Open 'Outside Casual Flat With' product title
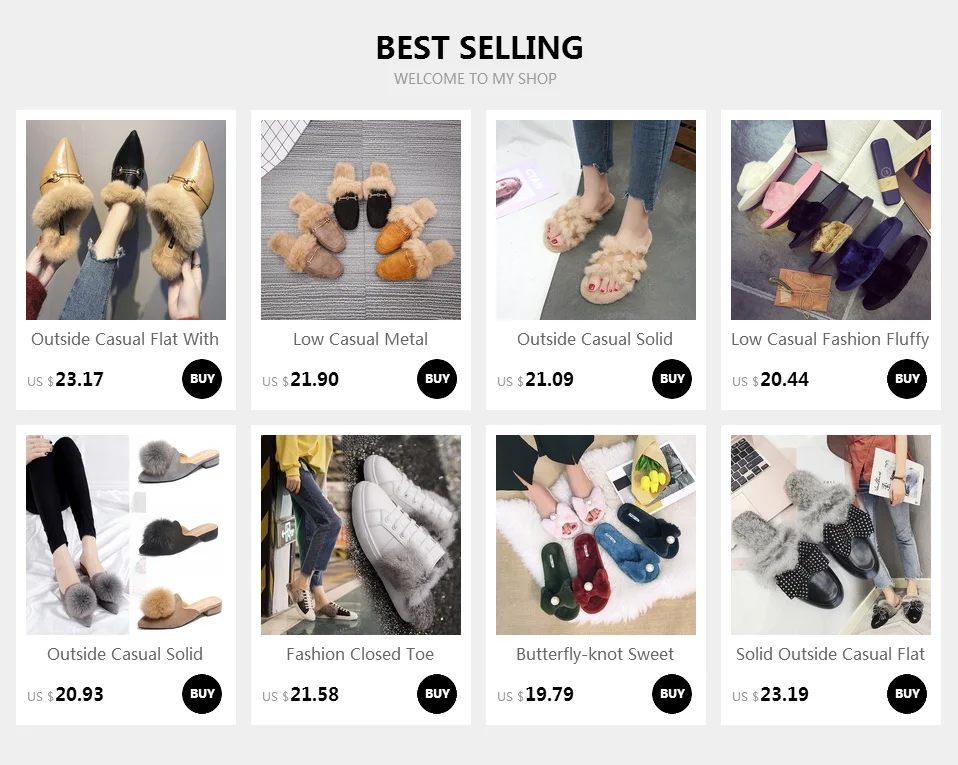The width and height of the screenshot is (958, 765). (x=125, y=339)
